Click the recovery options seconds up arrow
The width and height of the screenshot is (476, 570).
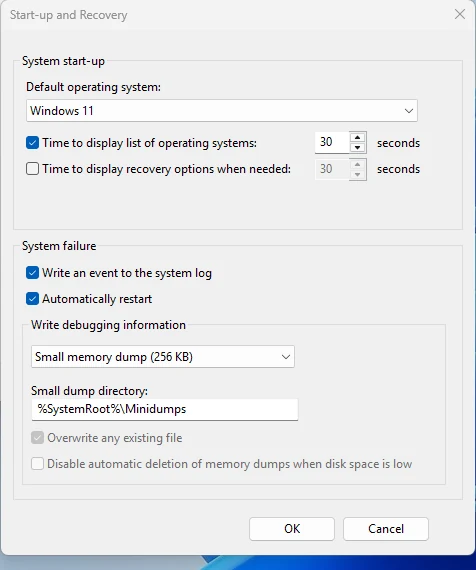click(357, 164)
